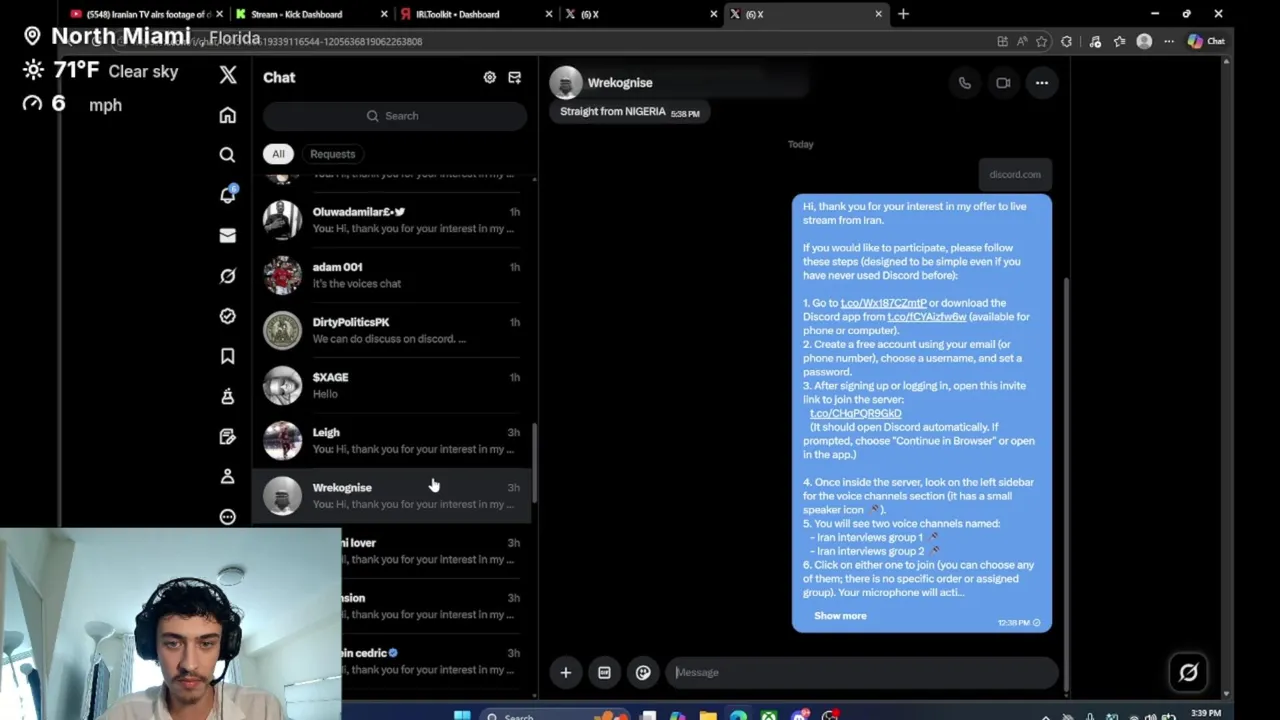The height and width of the screenshot is (720, 1280).
Task: Open the note-with-pencil sidebar icon
Action: [228, 436]
